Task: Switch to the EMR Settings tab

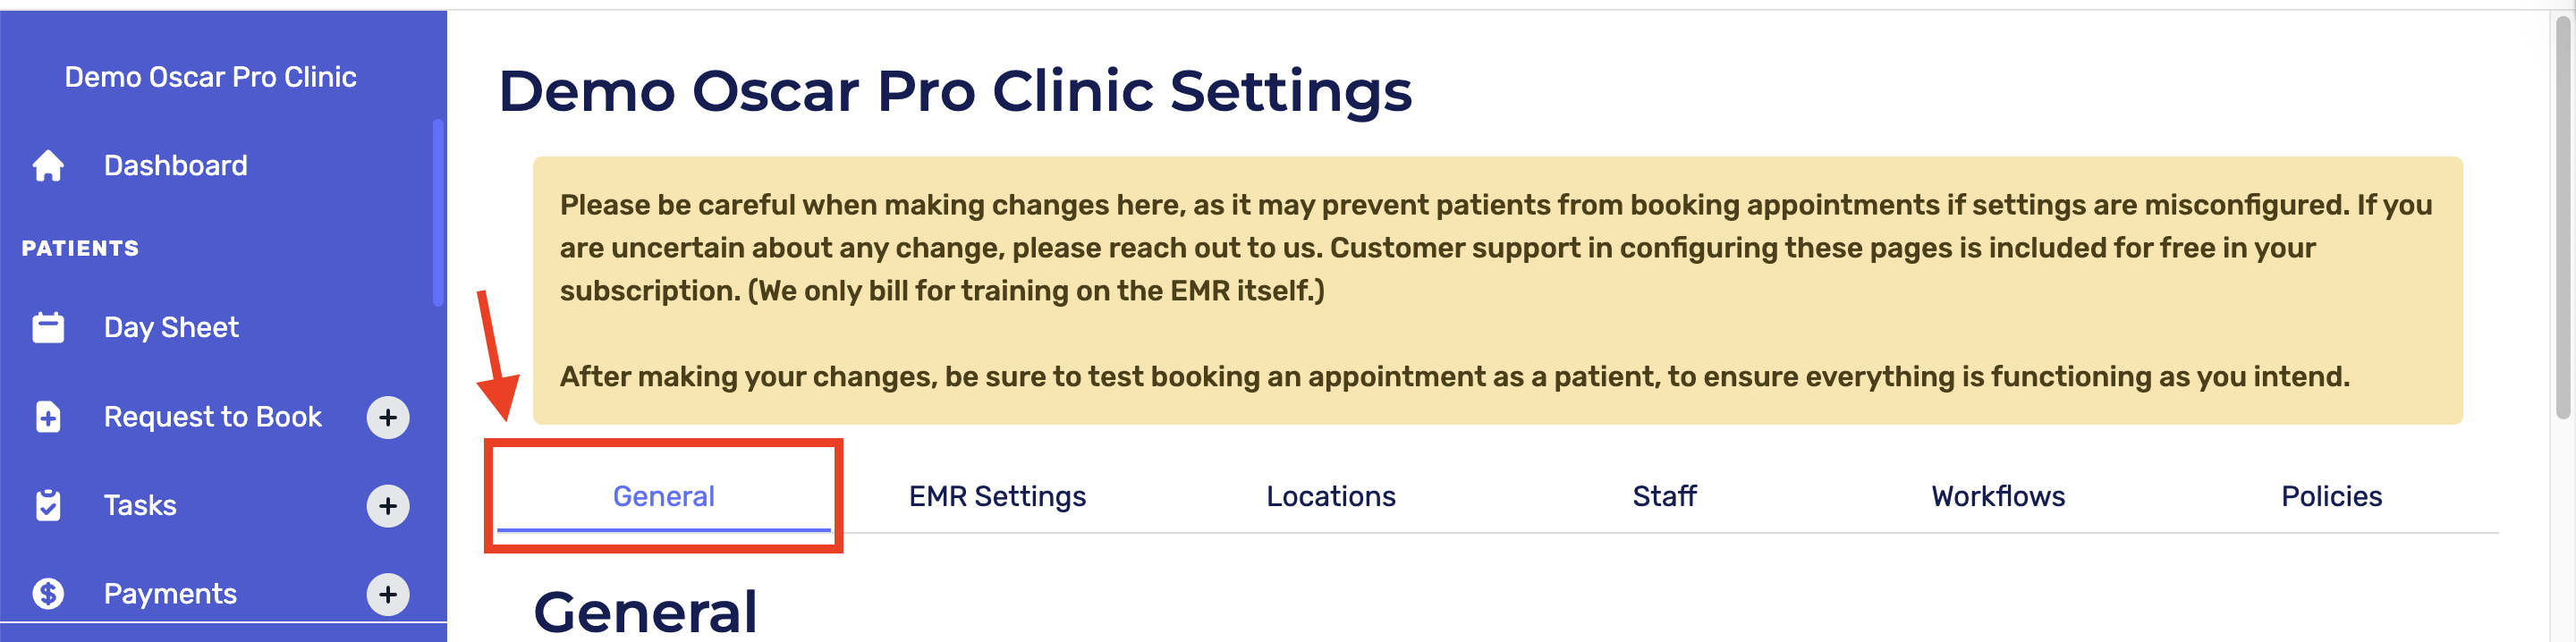Action: point(997,497)
